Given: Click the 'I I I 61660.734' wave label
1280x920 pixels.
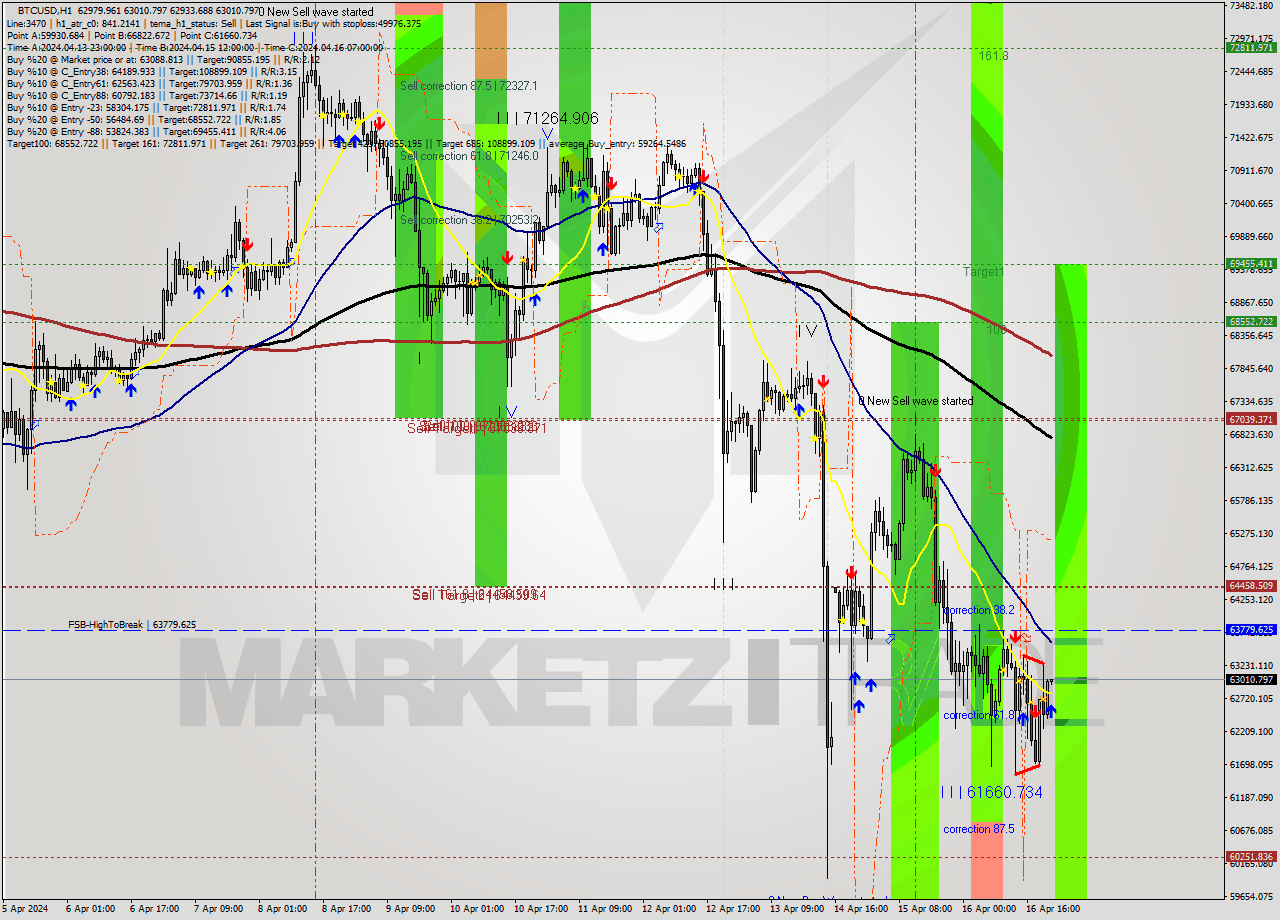Looking at the screenshot, I should tap(991, 792).
